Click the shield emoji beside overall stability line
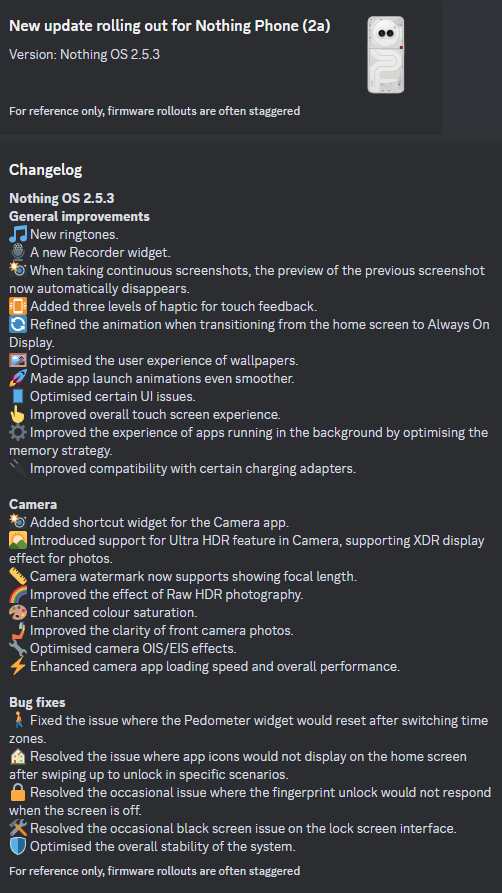This screenshot has width=502, height=893. (18, 847)
